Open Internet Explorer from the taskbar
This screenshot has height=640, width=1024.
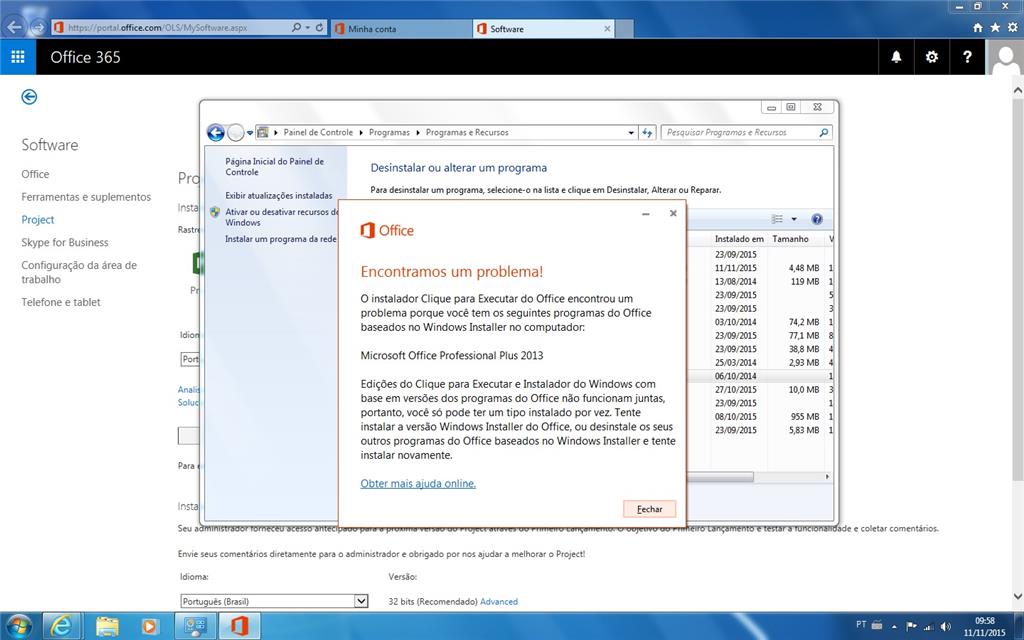click(62, 626)
